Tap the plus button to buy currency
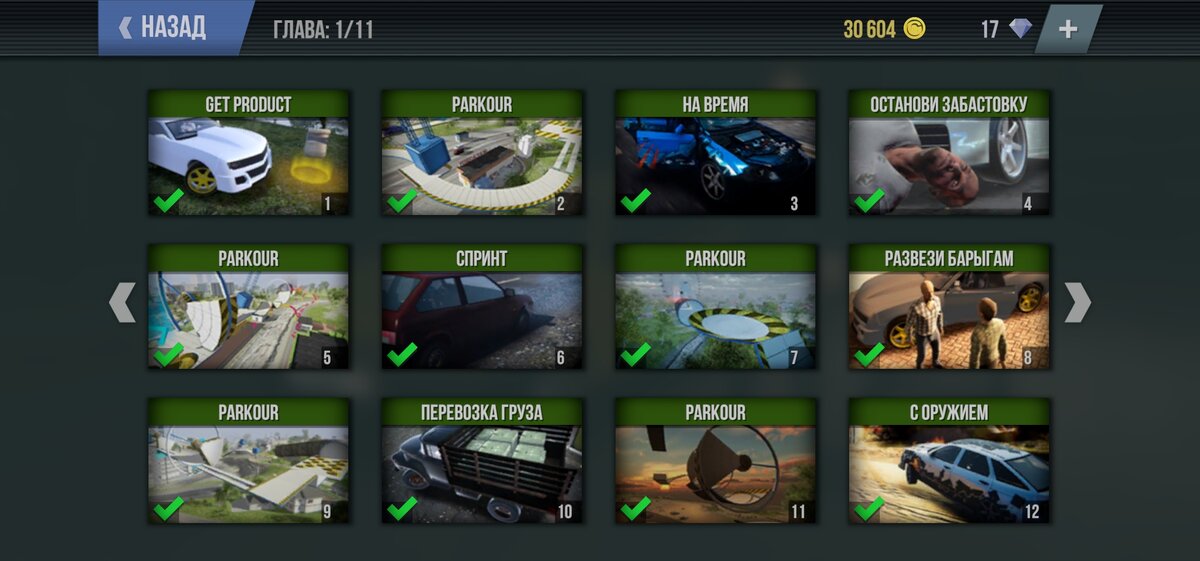The width and height of the screenshot is (1200, 561). (x=1068, y=29)
